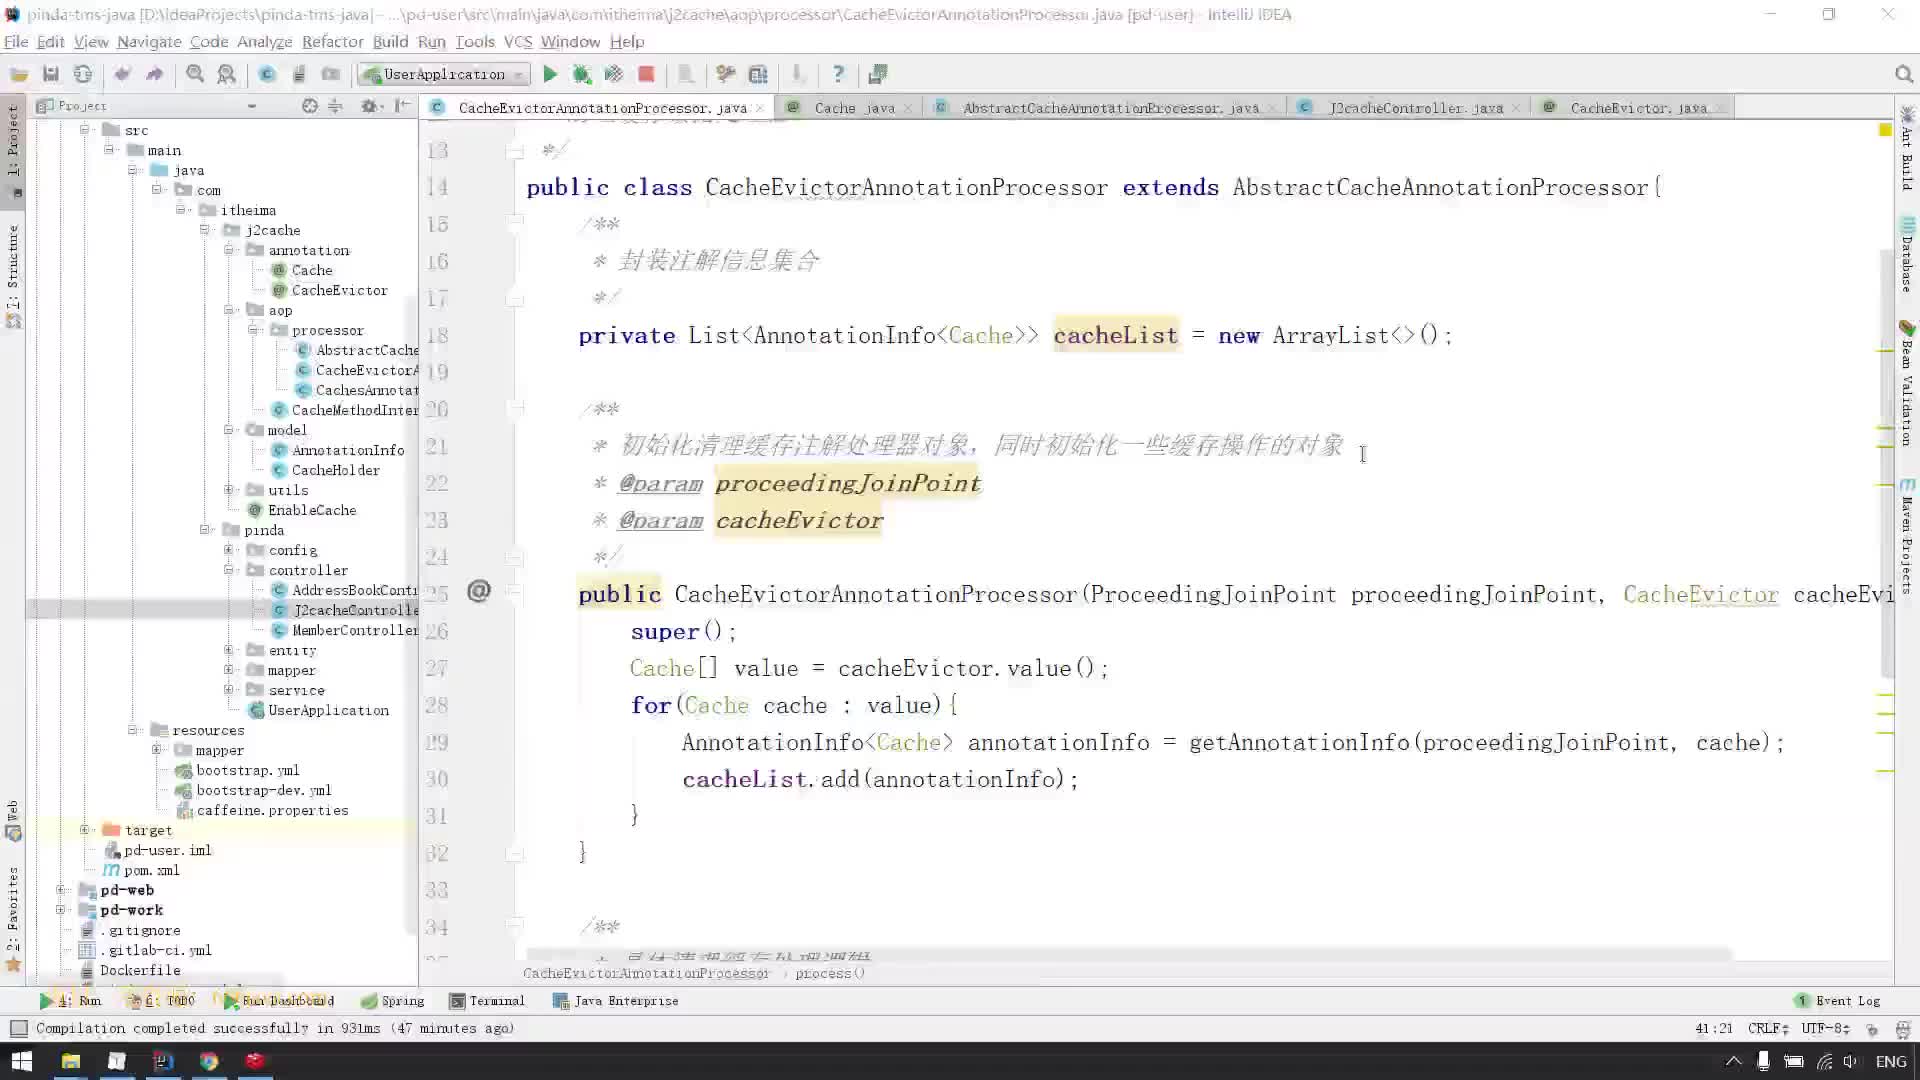Collapse the src folder node

[85, 130]
